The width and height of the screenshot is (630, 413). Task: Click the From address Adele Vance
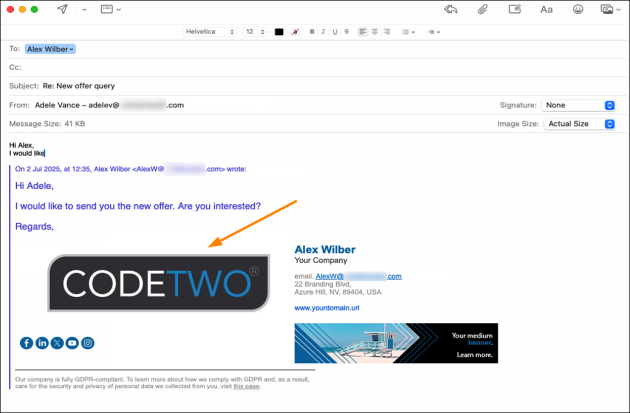(109, 105)
